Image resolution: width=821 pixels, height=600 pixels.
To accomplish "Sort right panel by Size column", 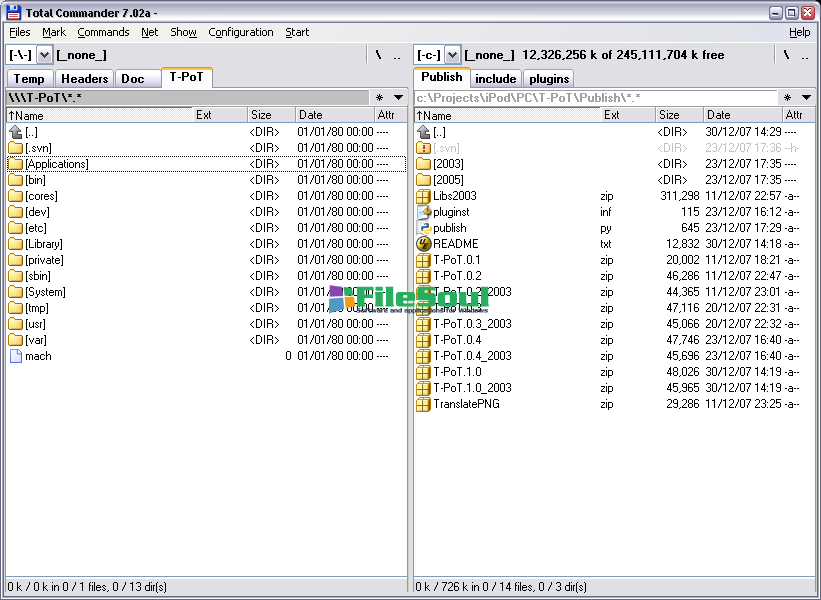I will 679,115.
